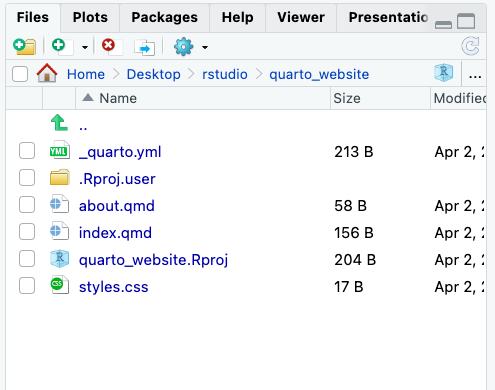Screen dimensions: 495x390
Task: Open the gear More options icon
Action: pos(183,47)
